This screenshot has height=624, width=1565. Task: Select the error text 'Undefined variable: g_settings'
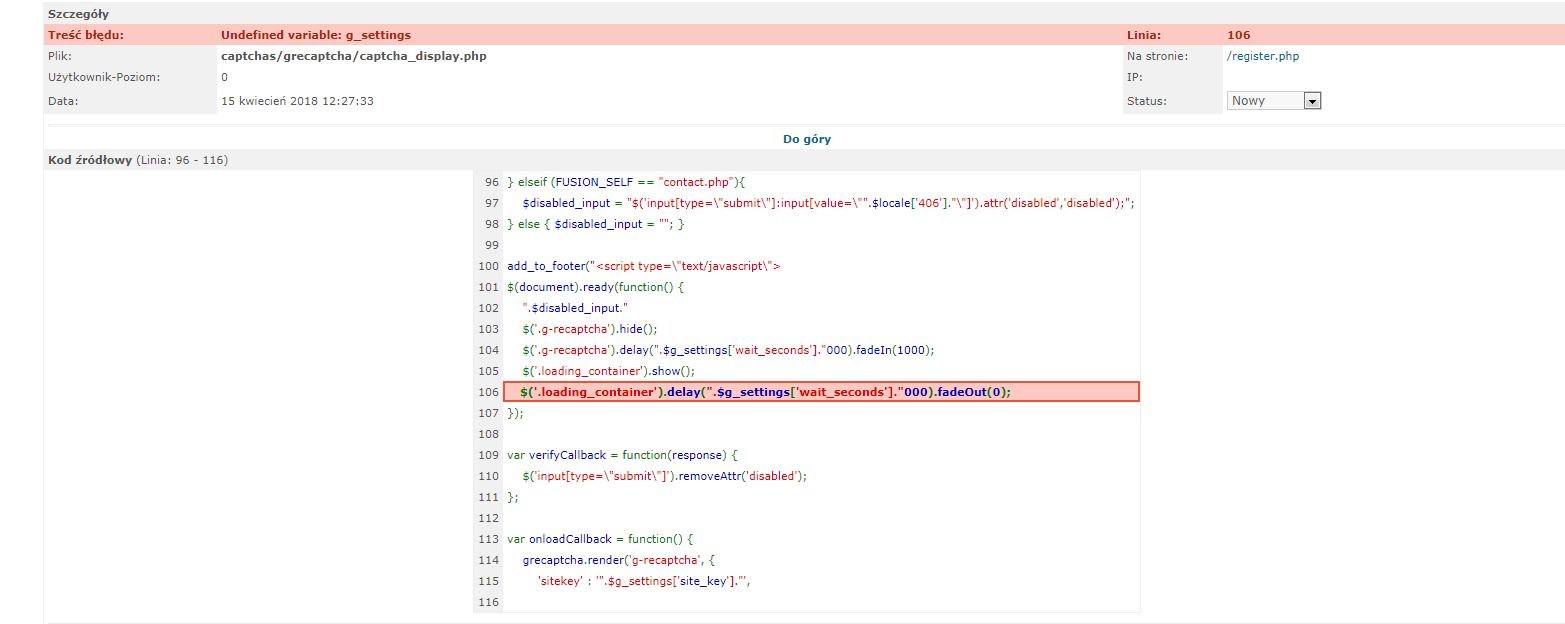pos(316,35)
